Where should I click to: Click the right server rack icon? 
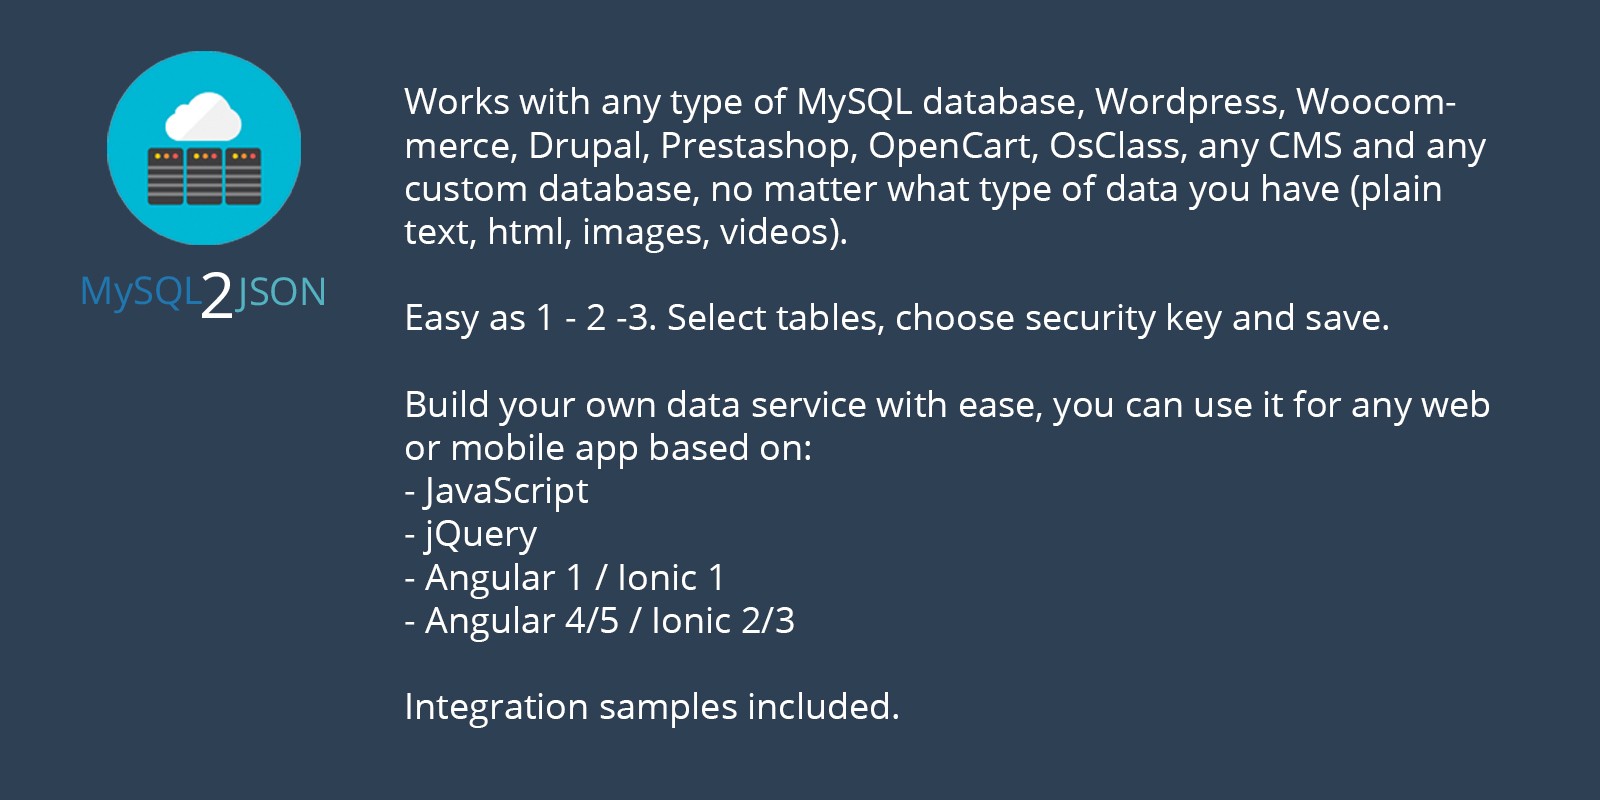point(243,176)
